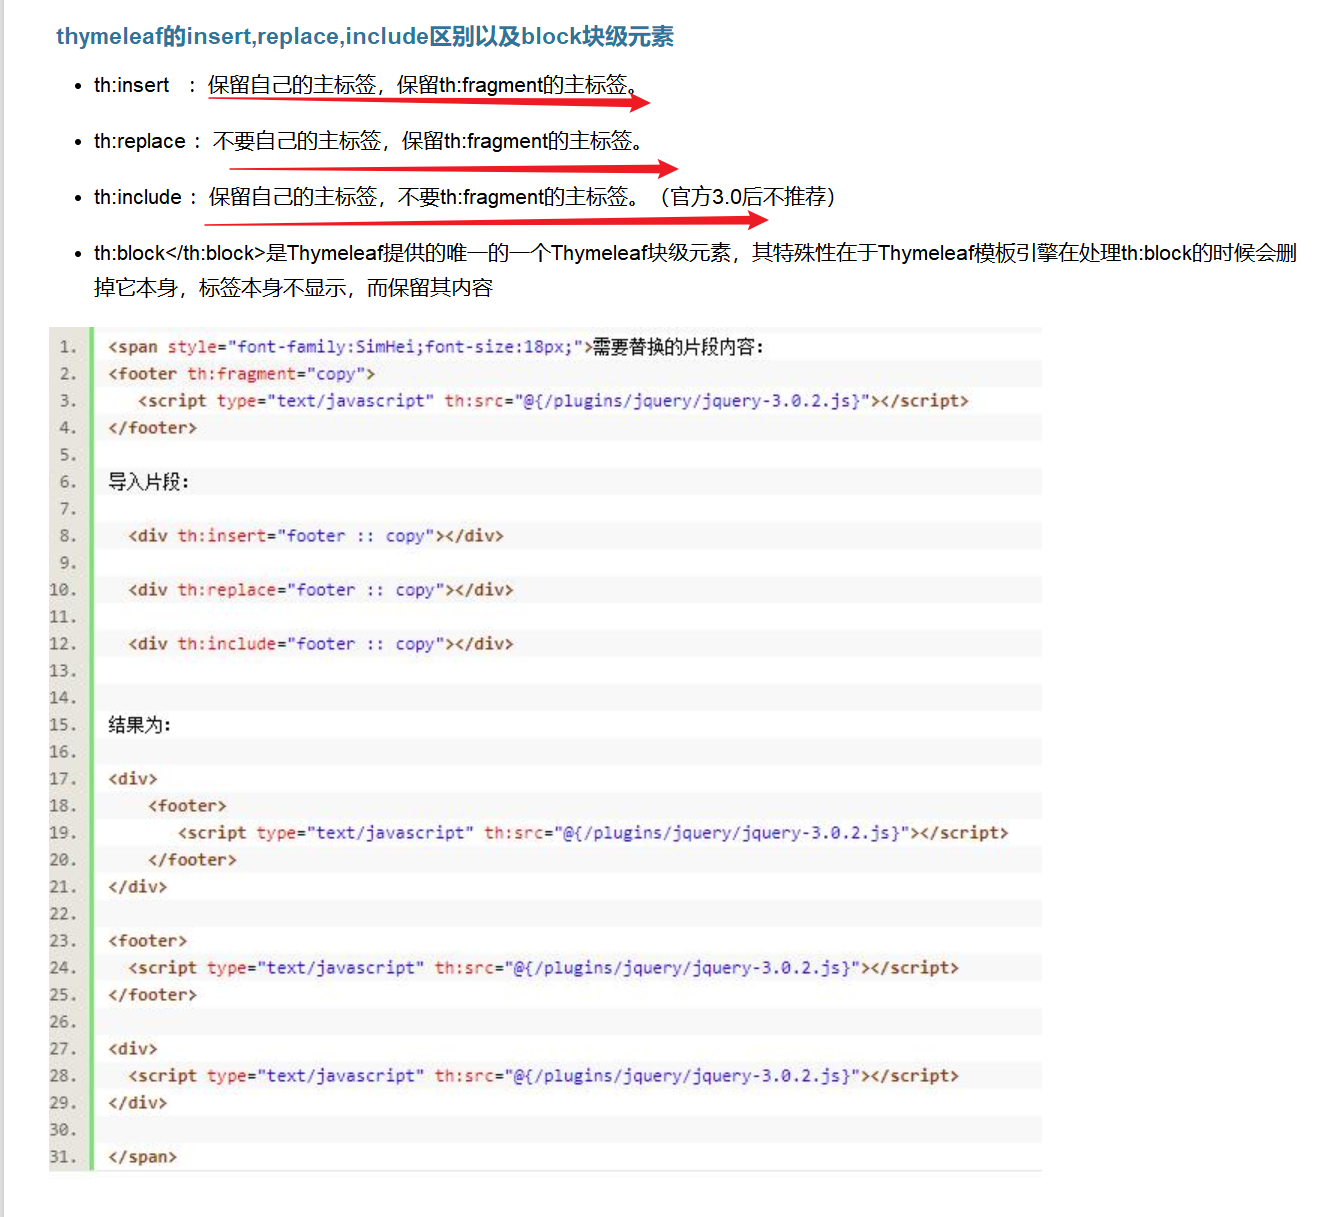Click the script tag on code line 28

543,1076
